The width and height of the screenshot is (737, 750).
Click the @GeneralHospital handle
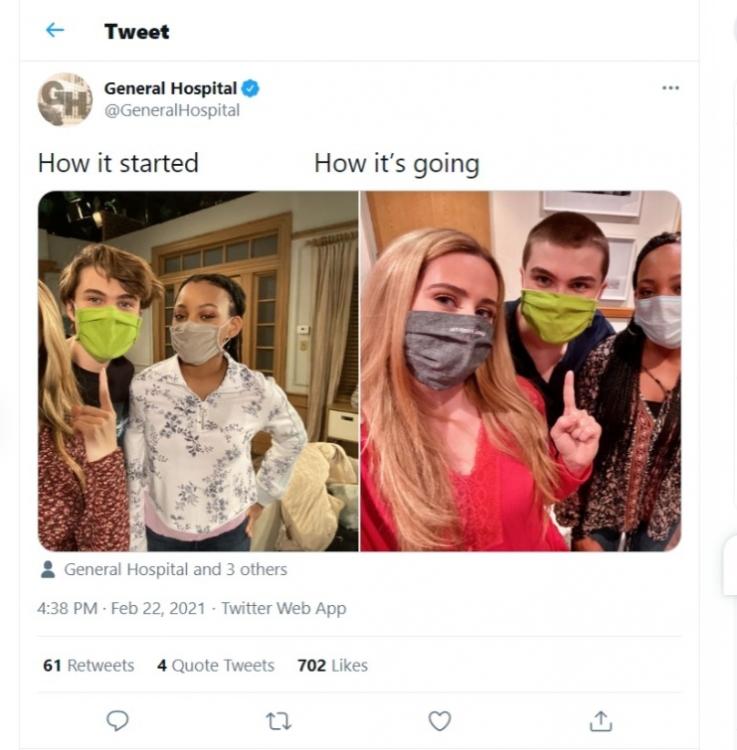tap(172, 110)
